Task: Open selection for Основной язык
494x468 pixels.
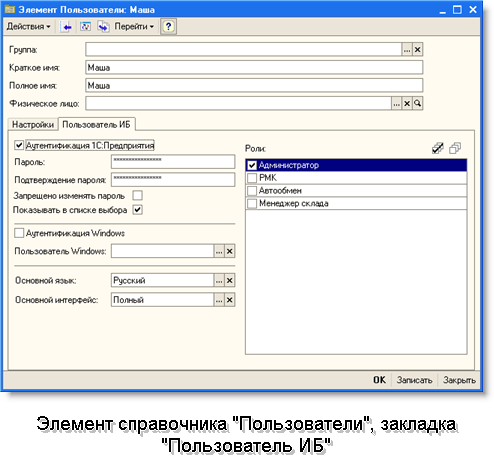Action: (x=219, y=281)
